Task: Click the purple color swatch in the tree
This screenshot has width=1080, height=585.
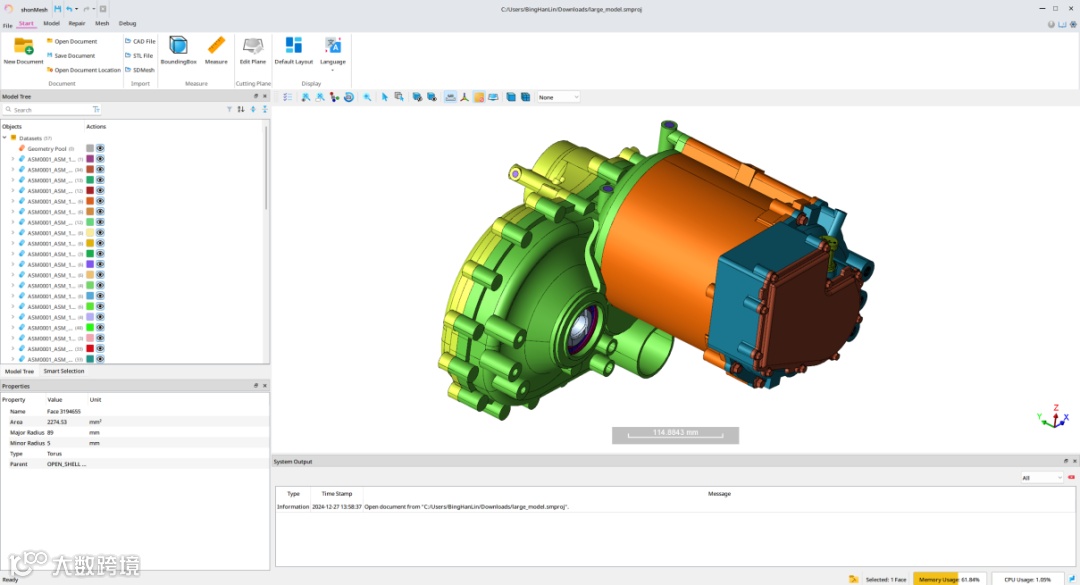Action: tap(90, 159)
